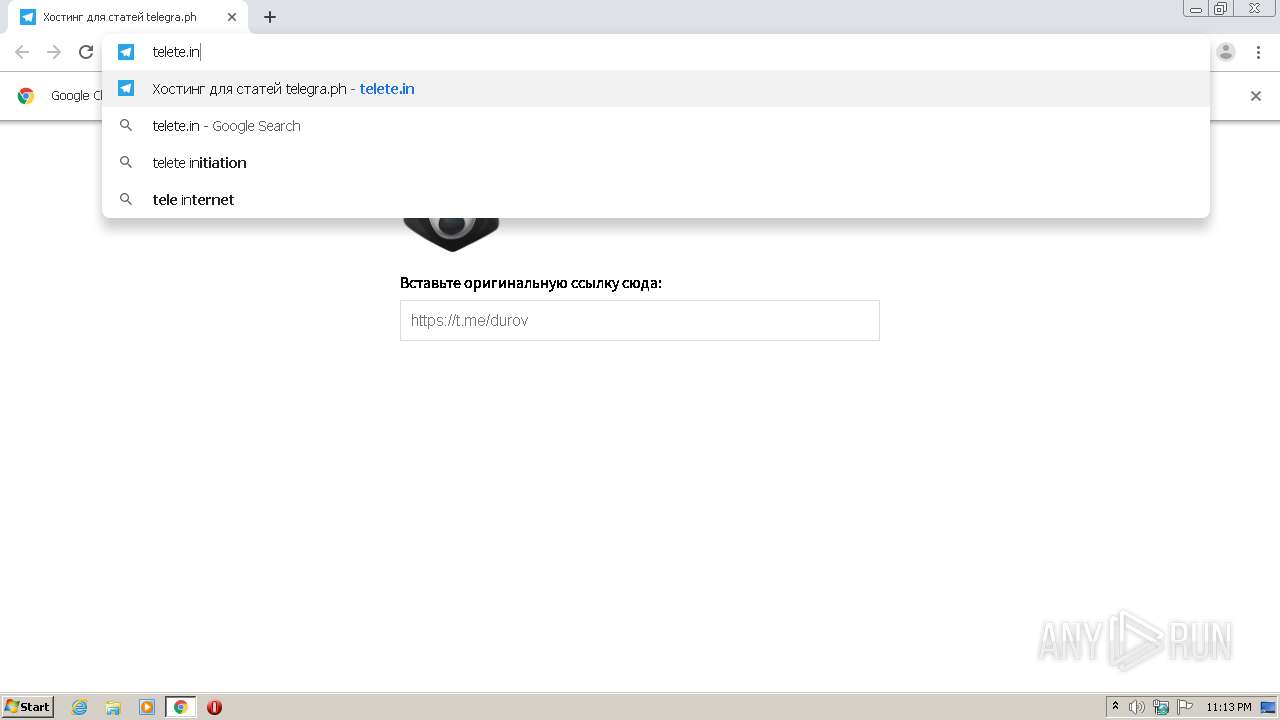Pick the tele internet suggestion

[x=655, y=200]
